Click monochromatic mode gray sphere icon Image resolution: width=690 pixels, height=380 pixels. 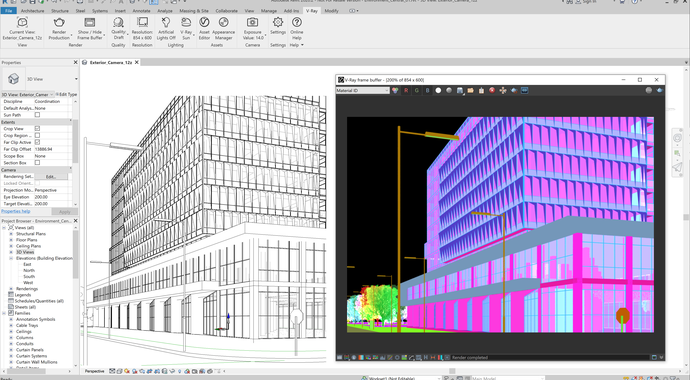click(x=449, y=90)
